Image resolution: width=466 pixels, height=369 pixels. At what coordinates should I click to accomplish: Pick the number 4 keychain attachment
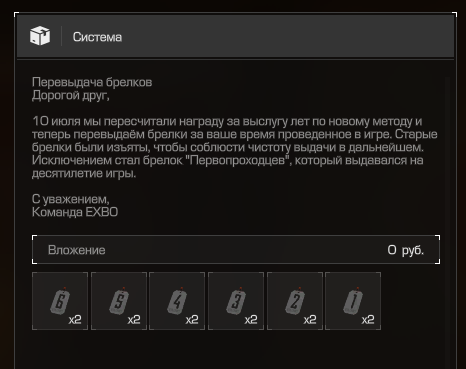[x=177, y=301]
